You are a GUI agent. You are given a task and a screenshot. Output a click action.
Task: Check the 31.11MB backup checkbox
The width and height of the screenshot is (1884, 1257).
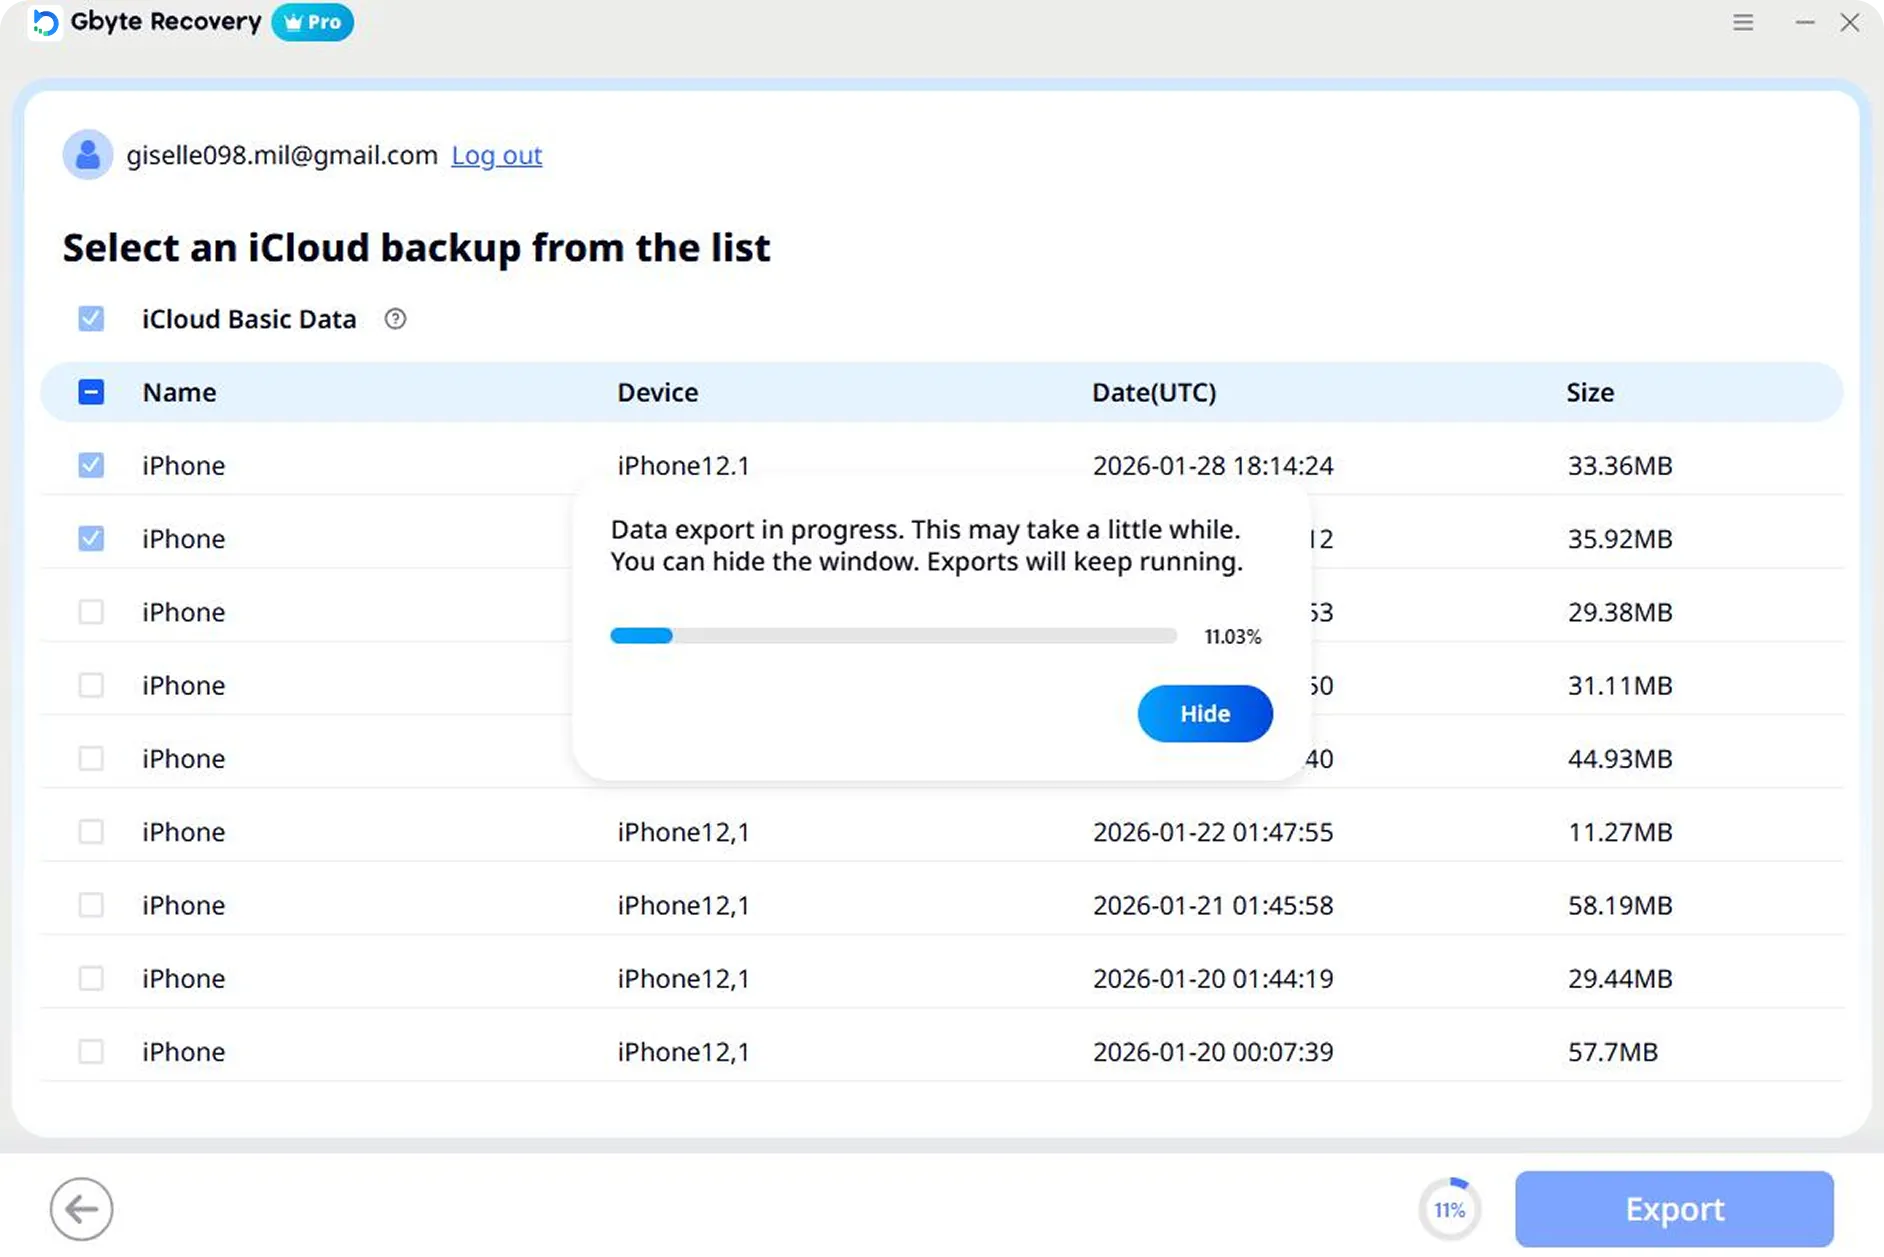[x=91, y=685]
